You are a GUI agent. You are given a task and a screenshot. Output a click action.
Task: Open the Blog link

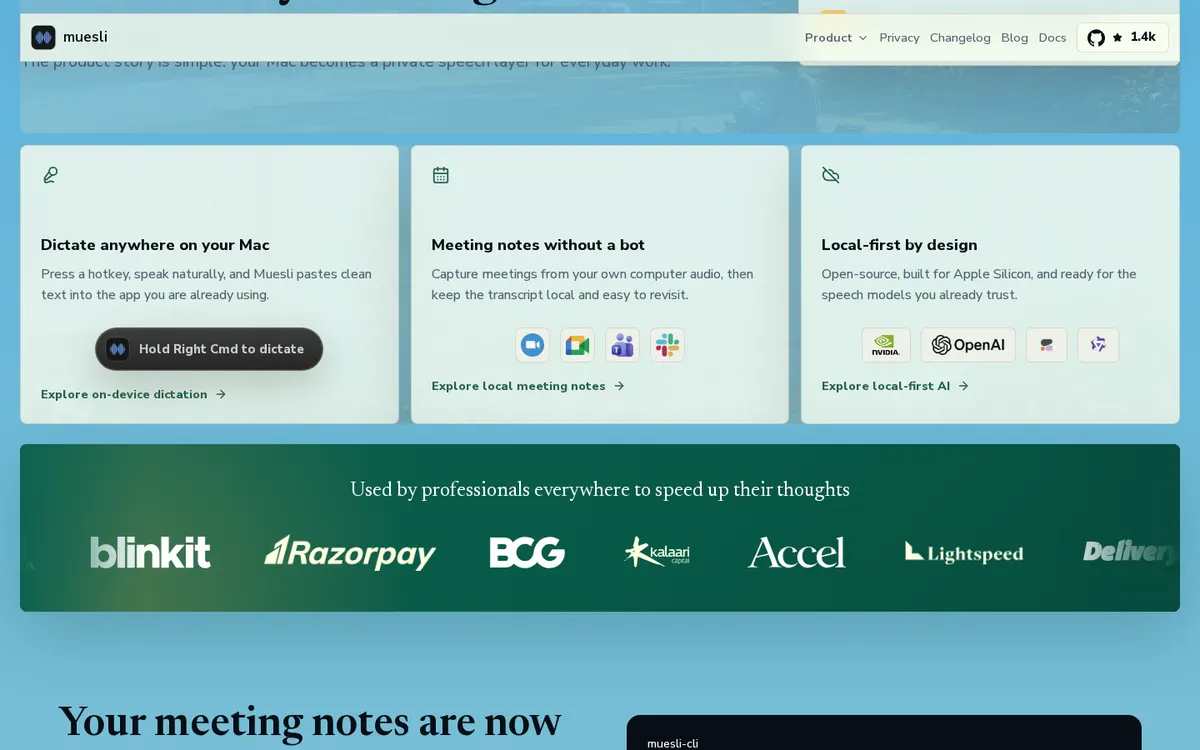point(1014,38)
